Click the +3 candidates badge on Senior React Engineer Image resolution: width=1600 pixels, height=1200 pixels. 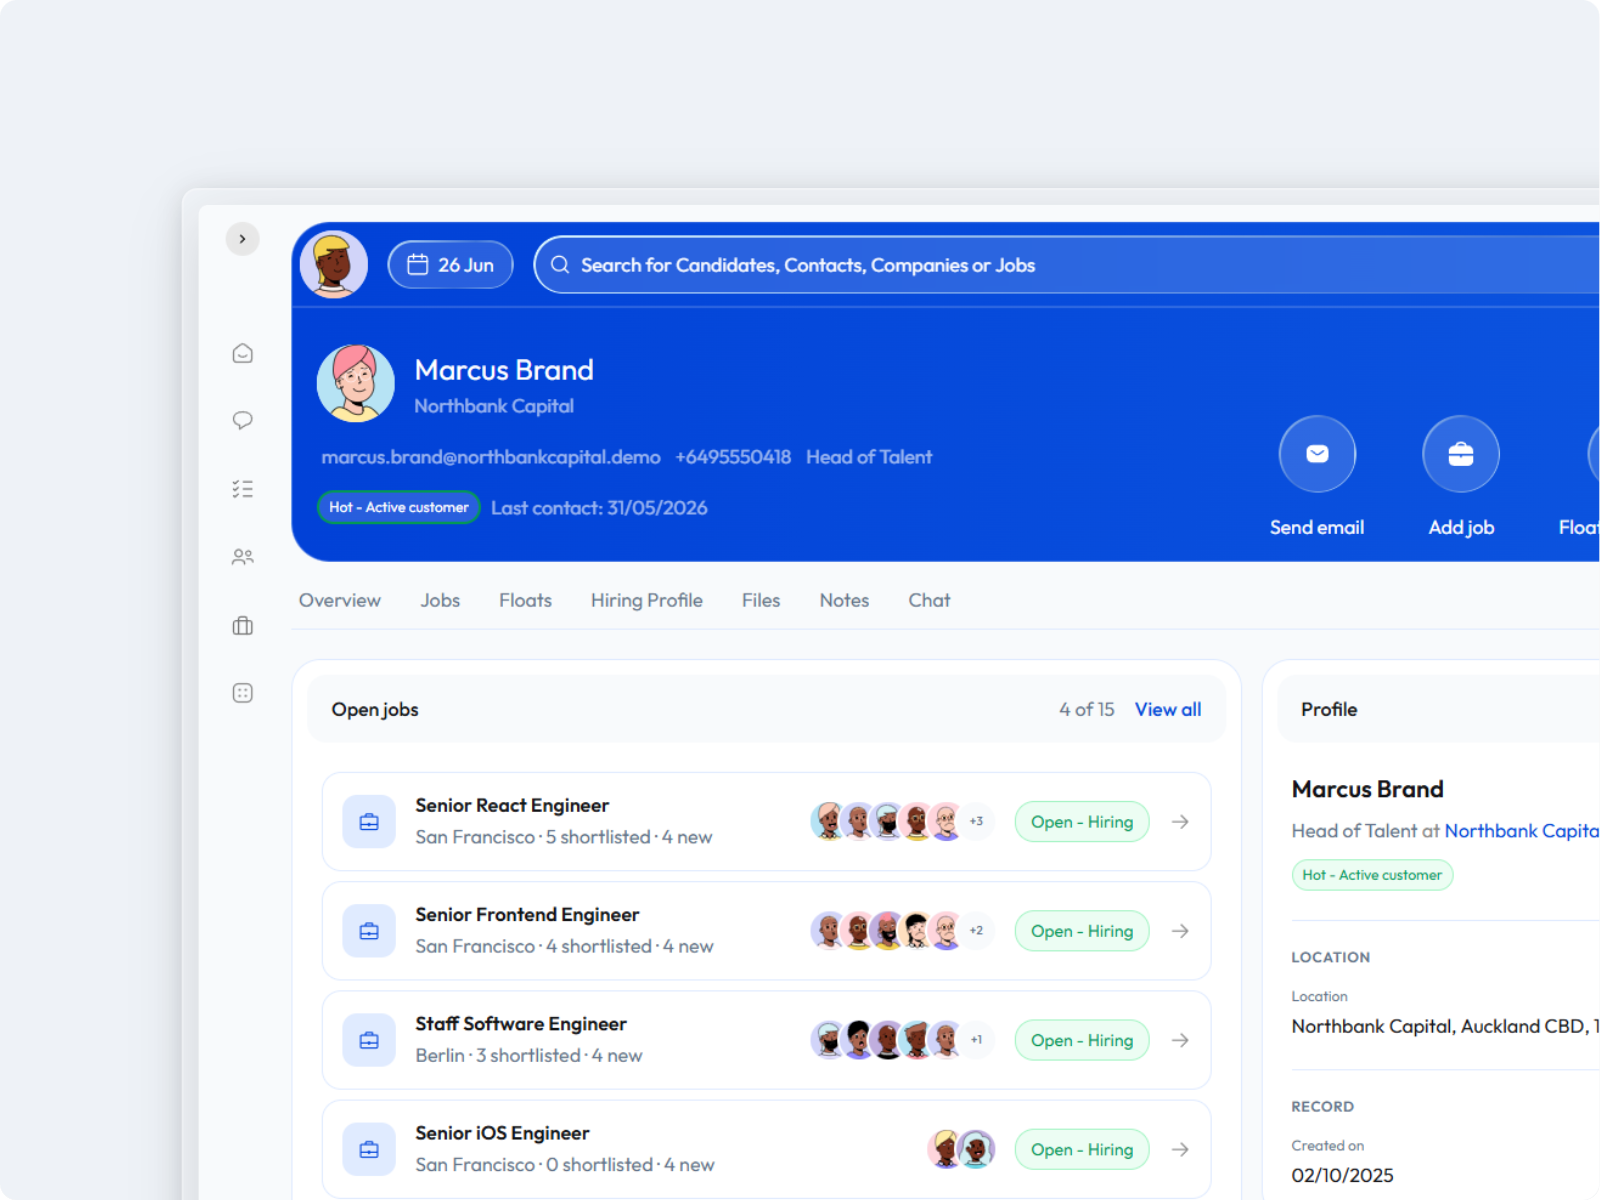(x=976, y=822)
